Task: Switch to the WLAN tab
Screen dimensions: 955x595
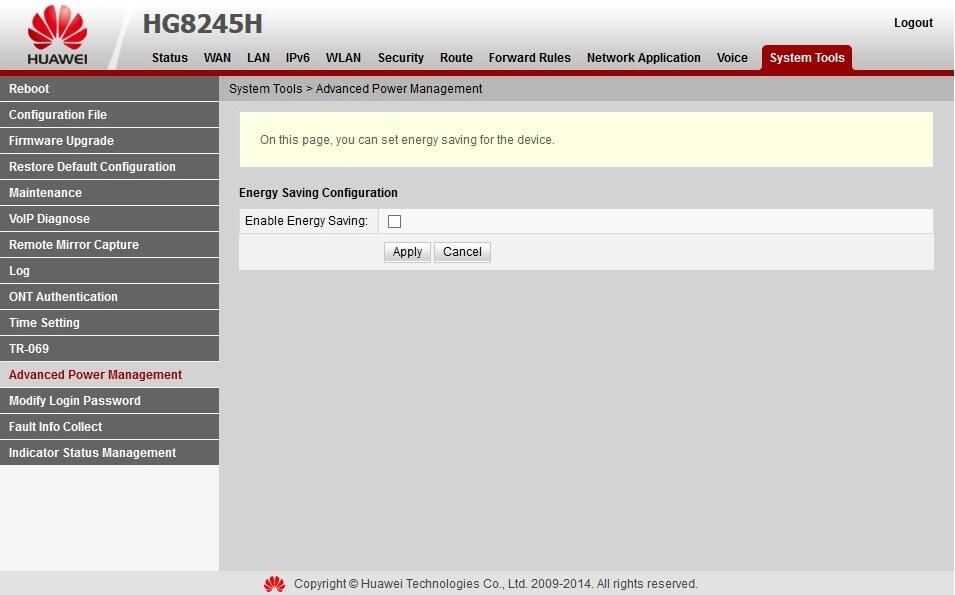Action: click(343, 57)
